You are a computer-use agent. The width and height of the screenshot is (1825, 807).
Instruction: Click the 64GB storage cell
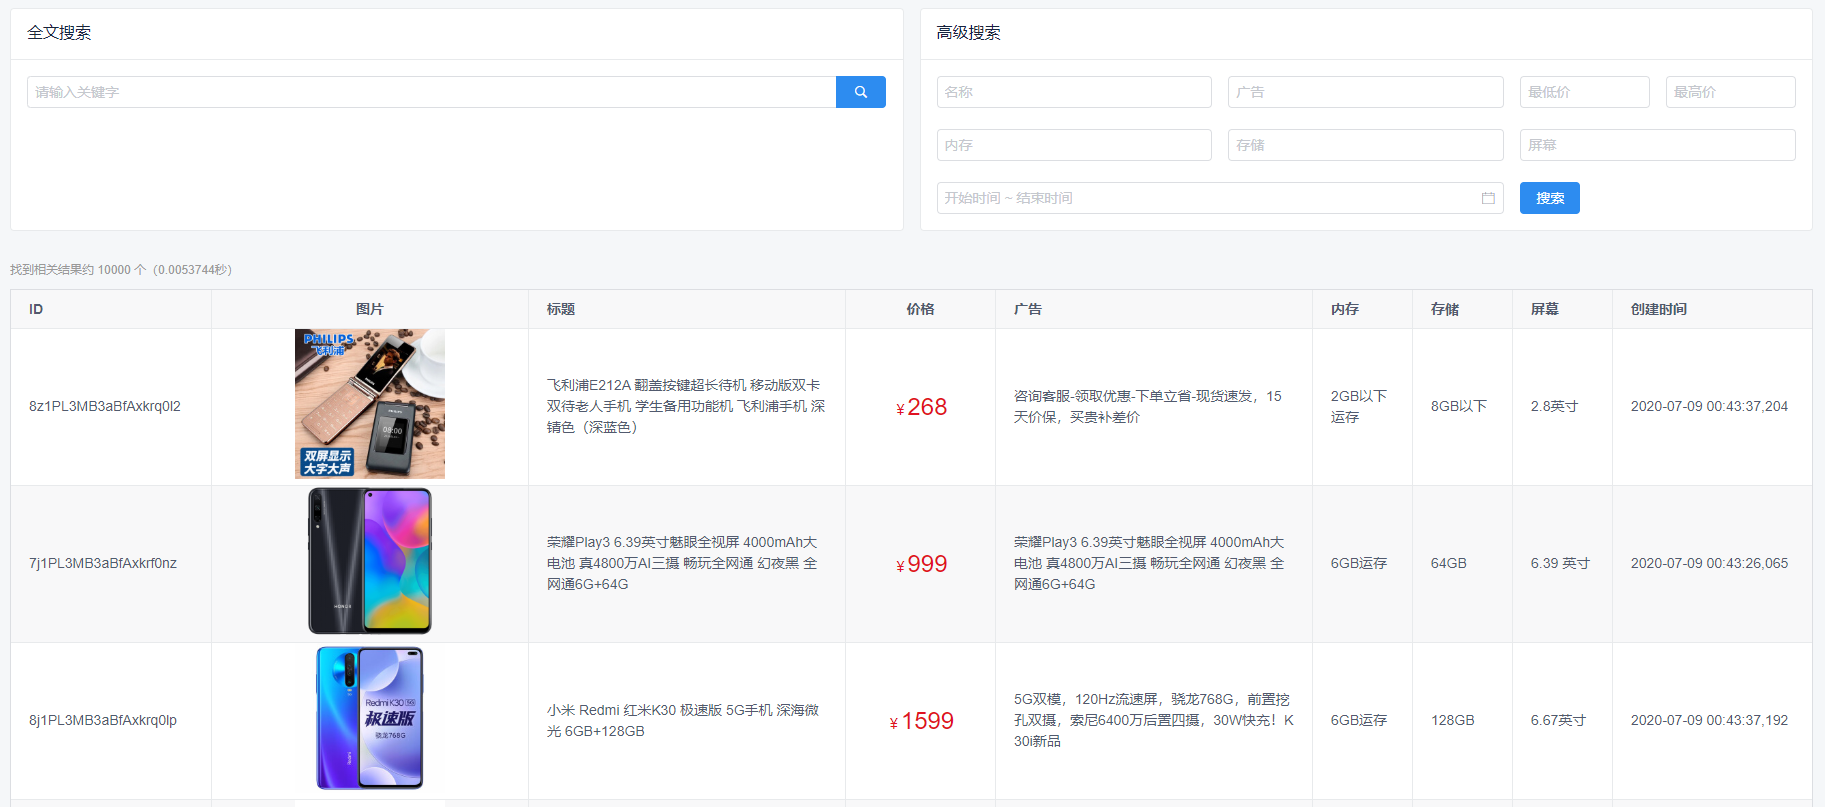point(1449,563)
